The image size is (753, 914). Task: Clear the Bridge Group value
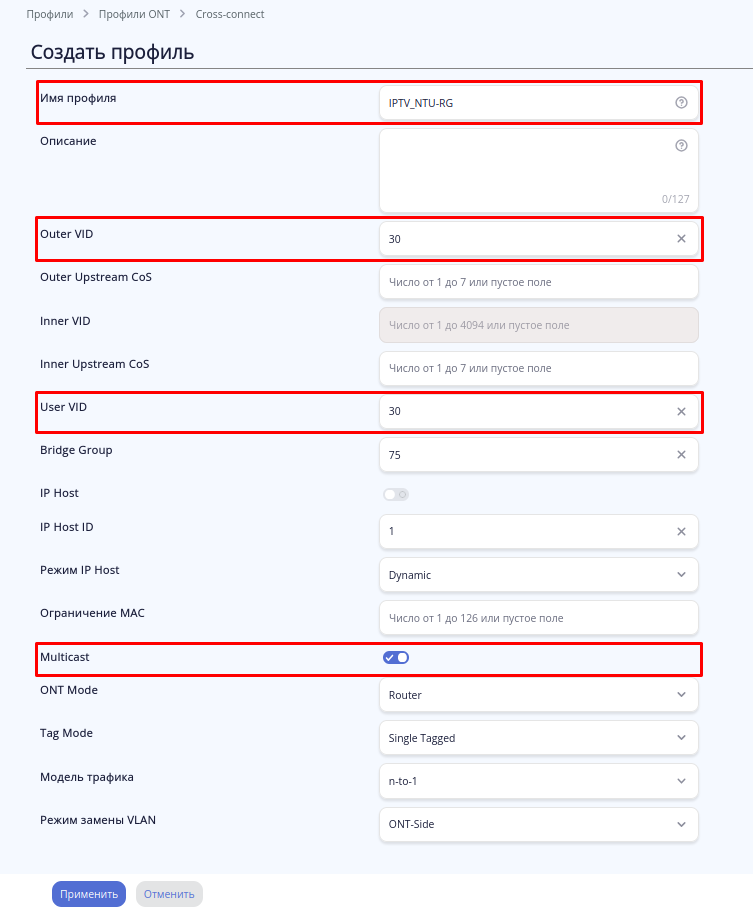point(681,454)
